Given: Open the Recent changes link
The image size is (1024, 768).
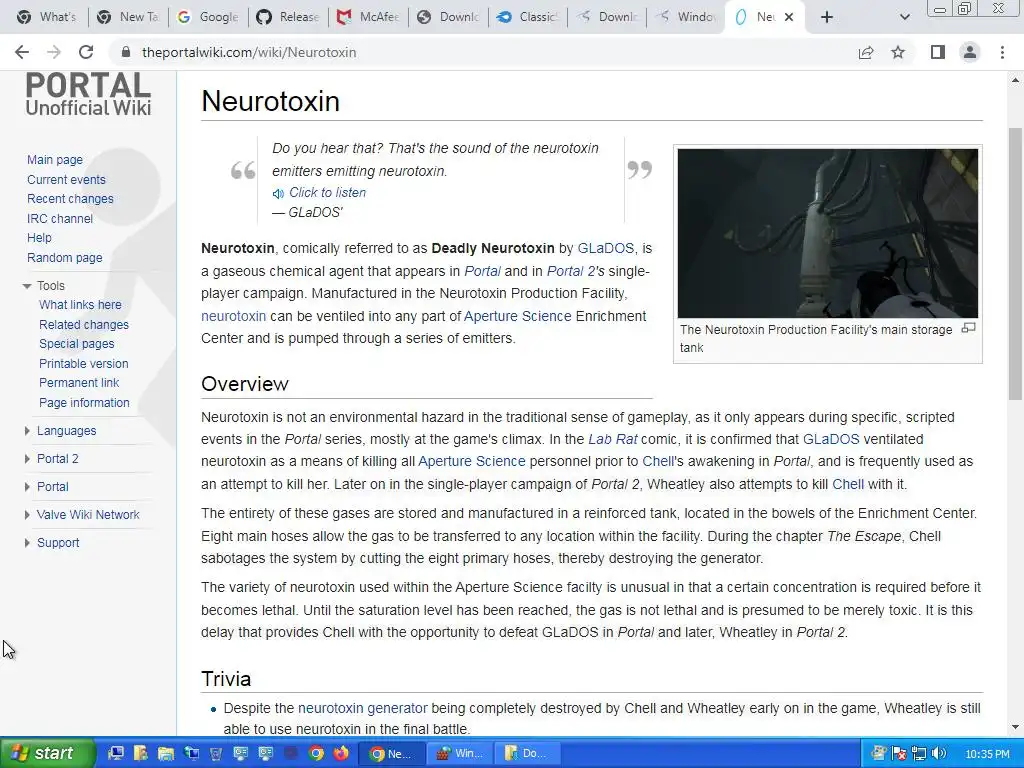Looking at the screenshot, I should pyautogui.click(x=70, y=199).
